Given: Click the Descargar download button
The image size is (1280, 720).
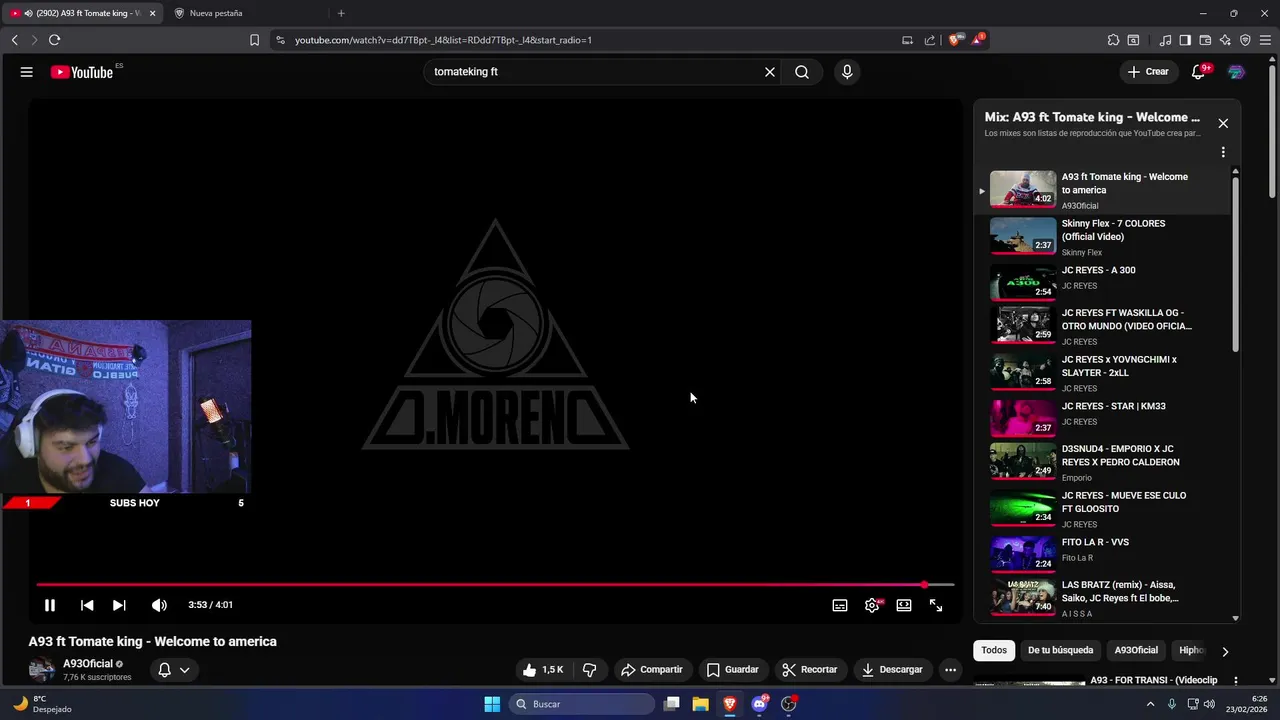Looking at the screenshot, I should pyautogui.click(x=892, y=670).
